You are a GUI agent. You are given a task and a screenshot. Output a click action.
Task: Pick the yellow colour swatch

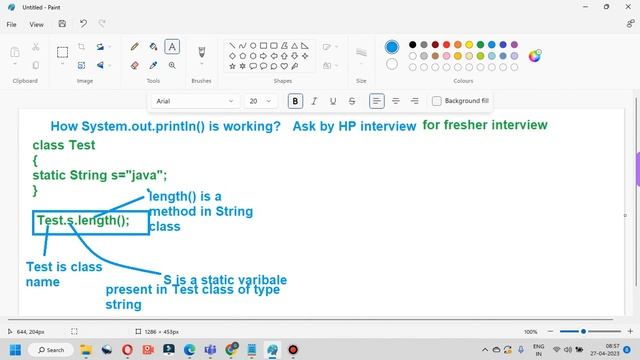pos(469,44)
